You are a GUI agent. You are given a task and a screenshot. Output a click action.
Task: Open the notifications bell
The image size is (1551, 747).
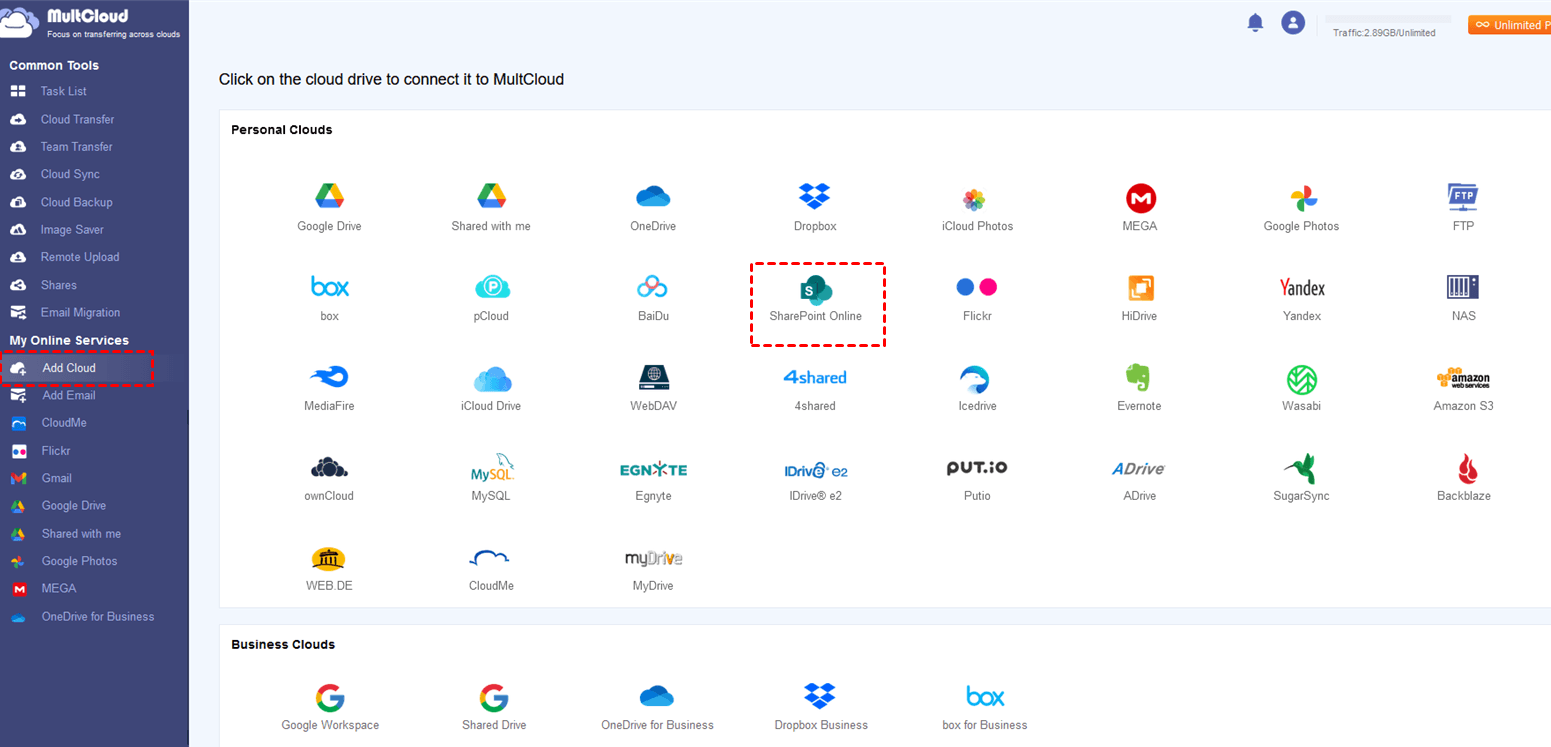click(1255, 23)
